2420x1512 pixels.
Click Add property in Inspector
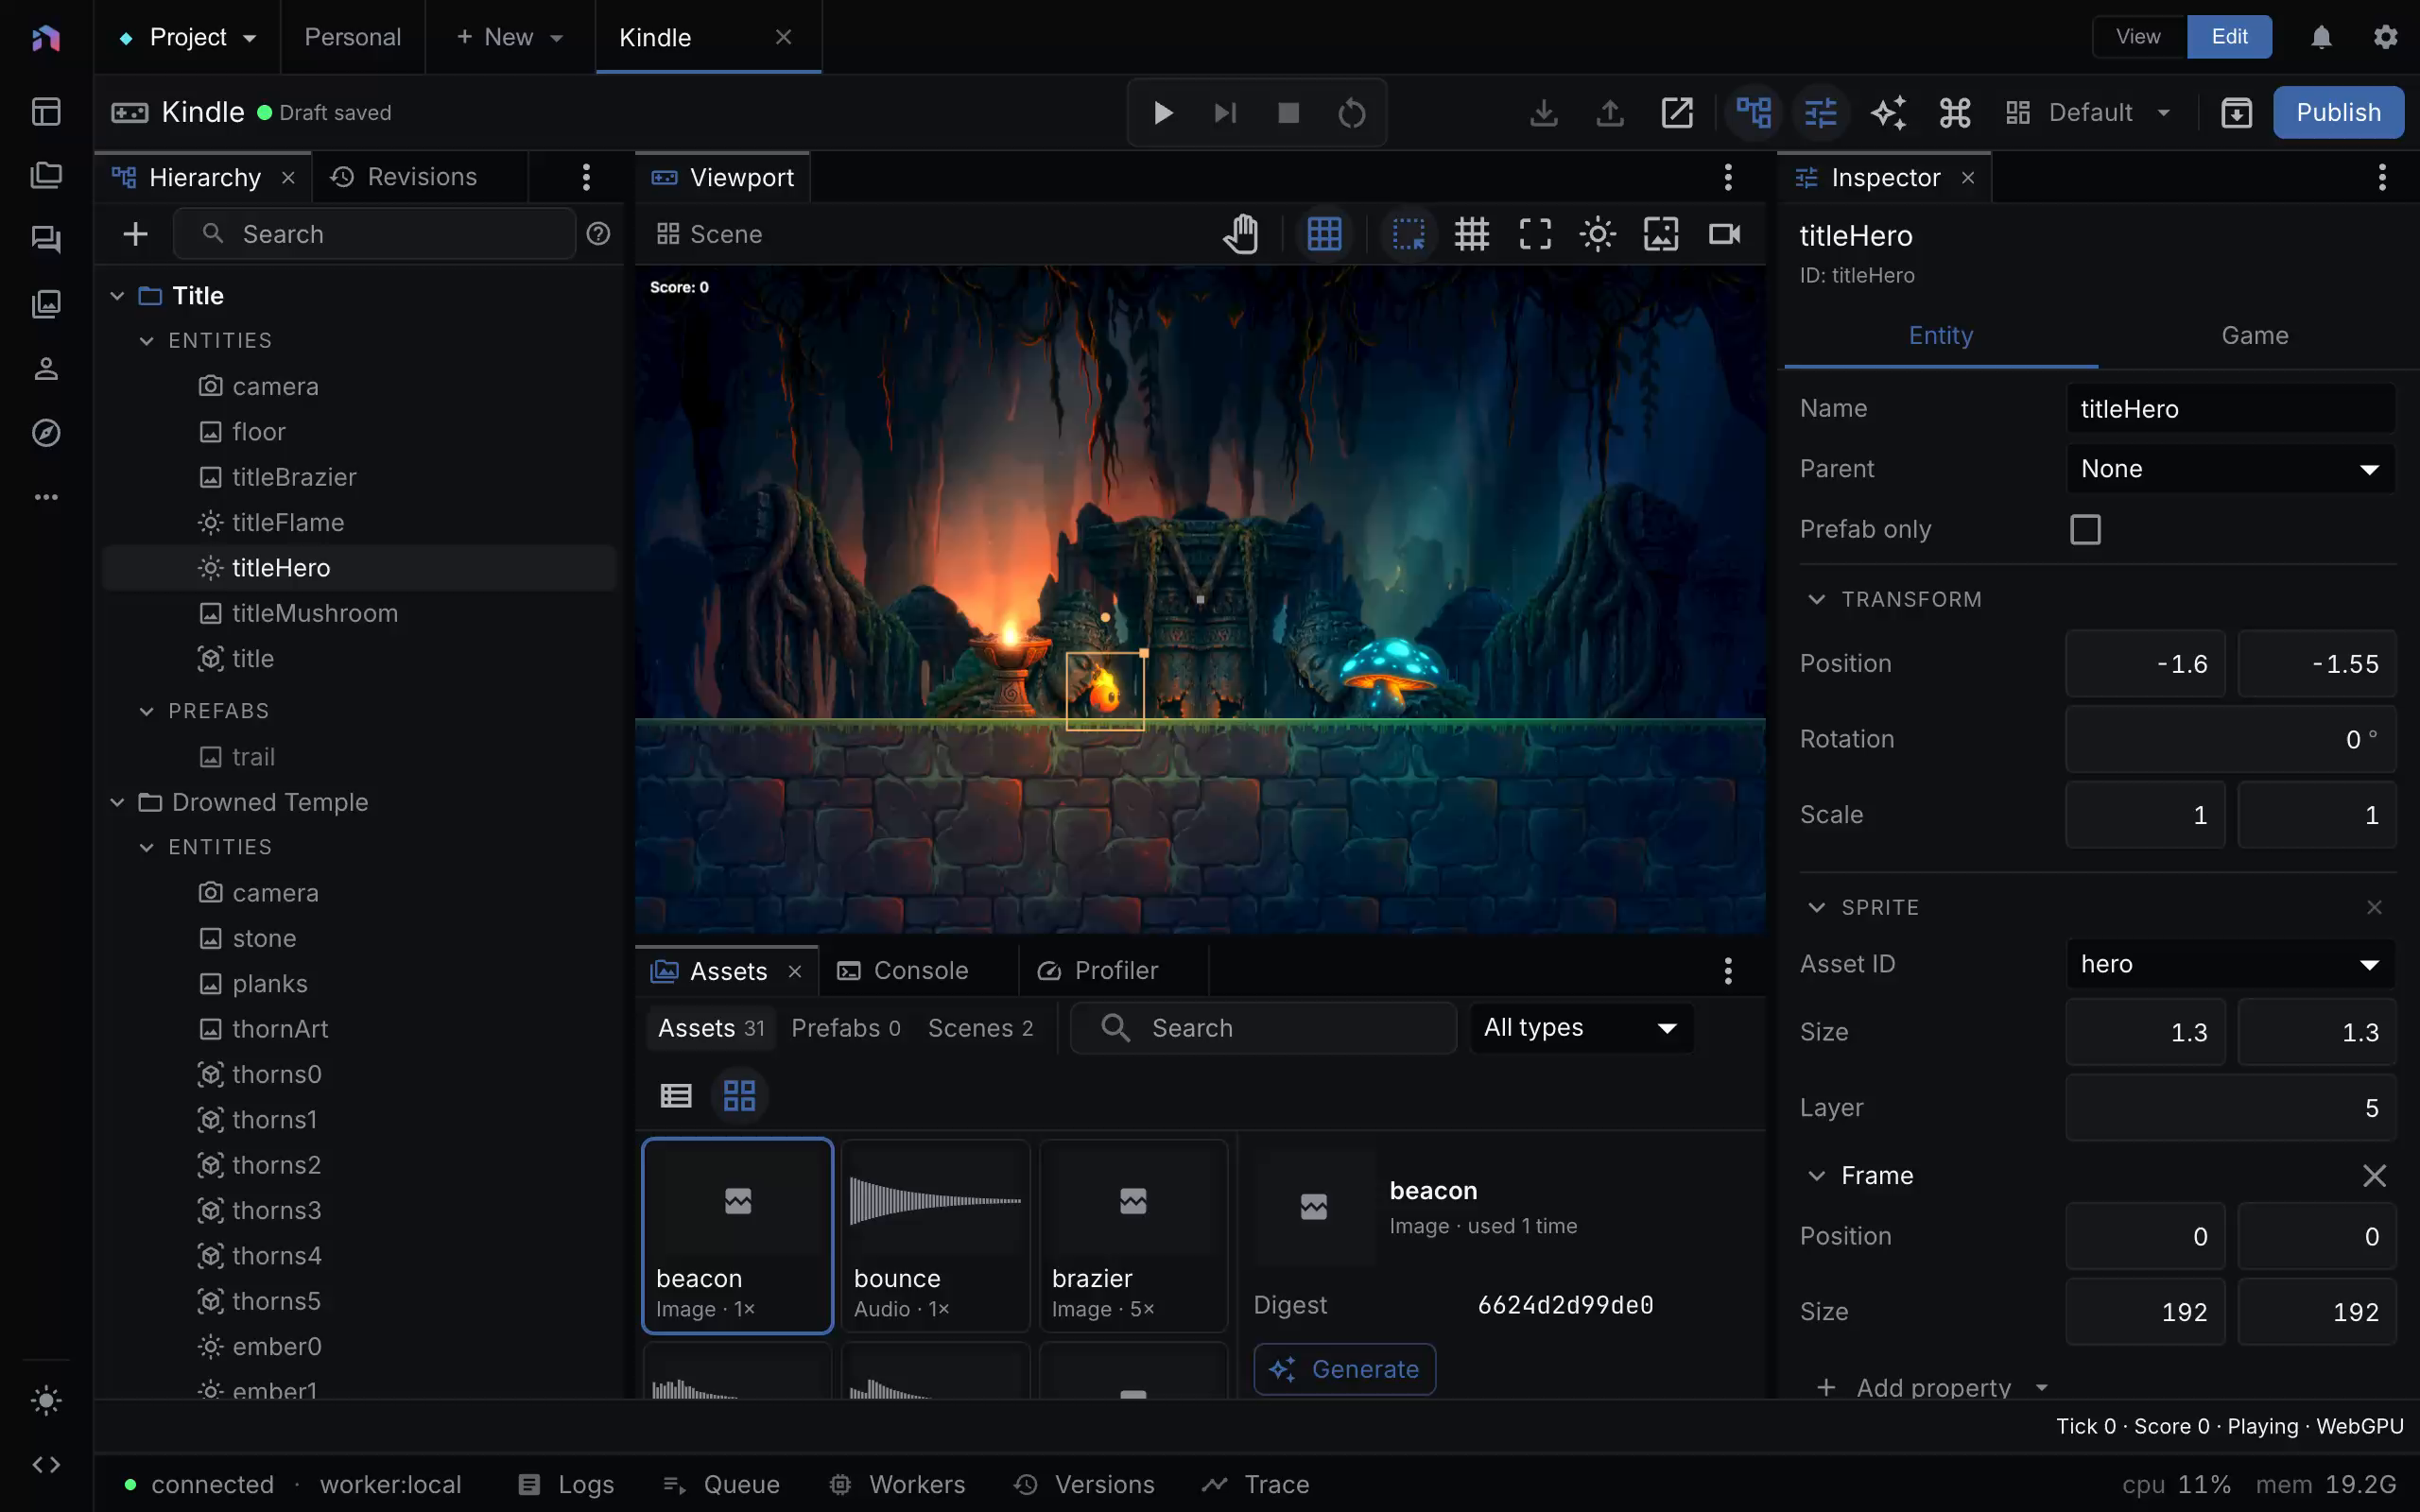tap(1933, 1387)
